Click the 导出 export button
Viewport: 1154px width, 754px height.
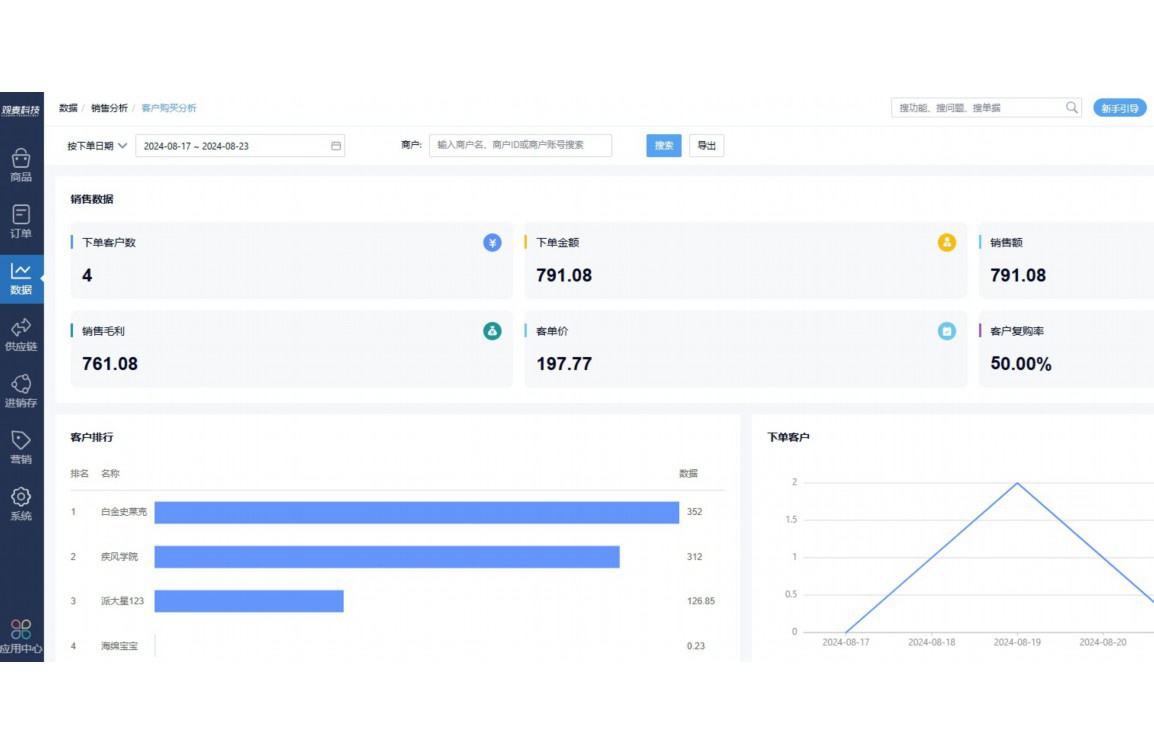706,146
